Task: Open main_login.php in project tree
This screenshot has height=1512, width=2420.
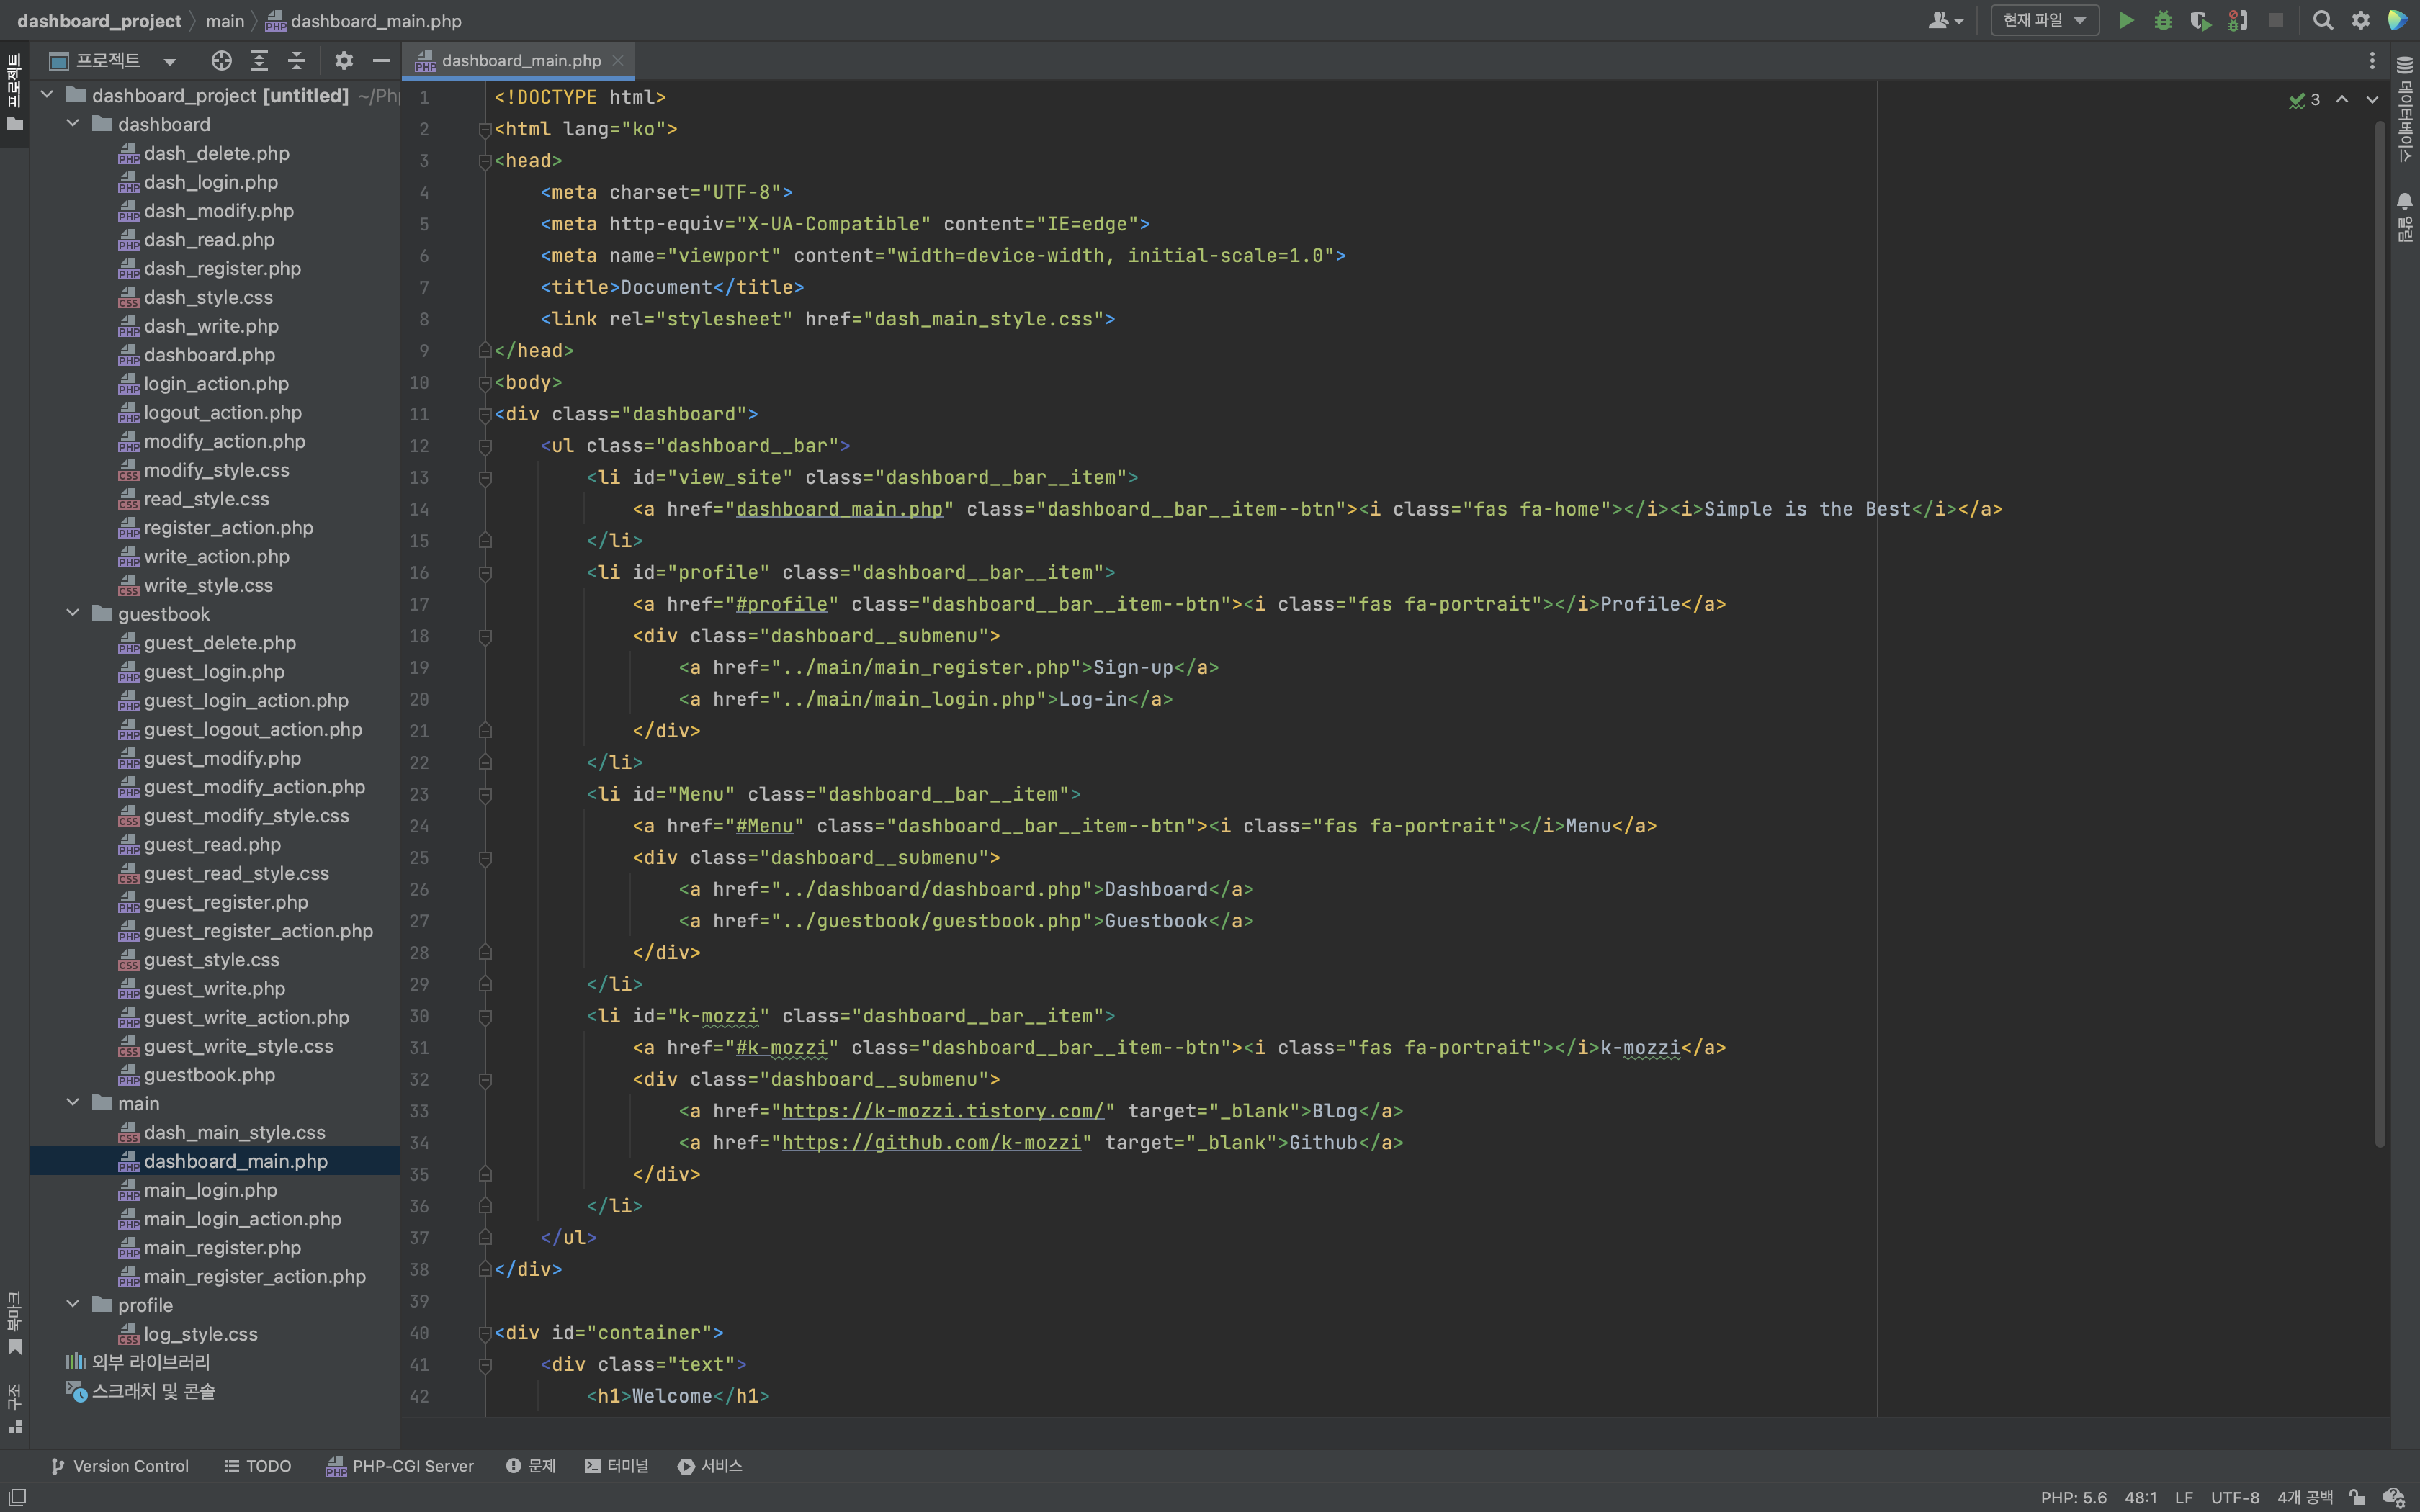Action: tap(210, 1190)
